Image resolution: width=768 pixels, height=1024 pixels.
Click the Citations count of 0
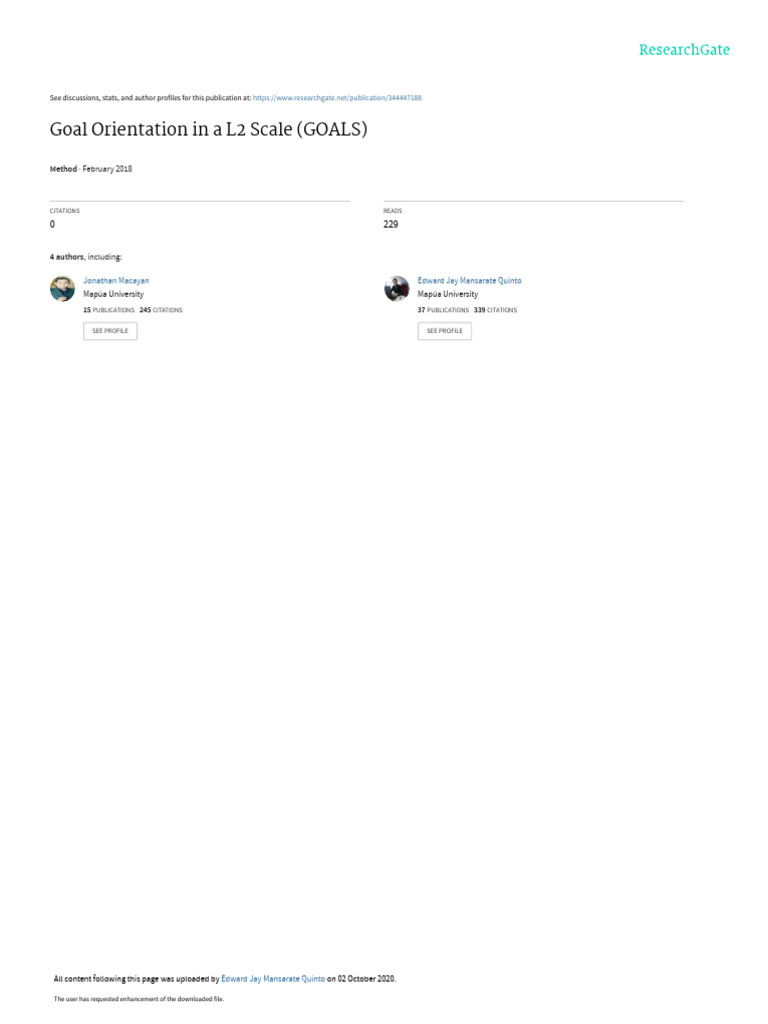[52, 224]
